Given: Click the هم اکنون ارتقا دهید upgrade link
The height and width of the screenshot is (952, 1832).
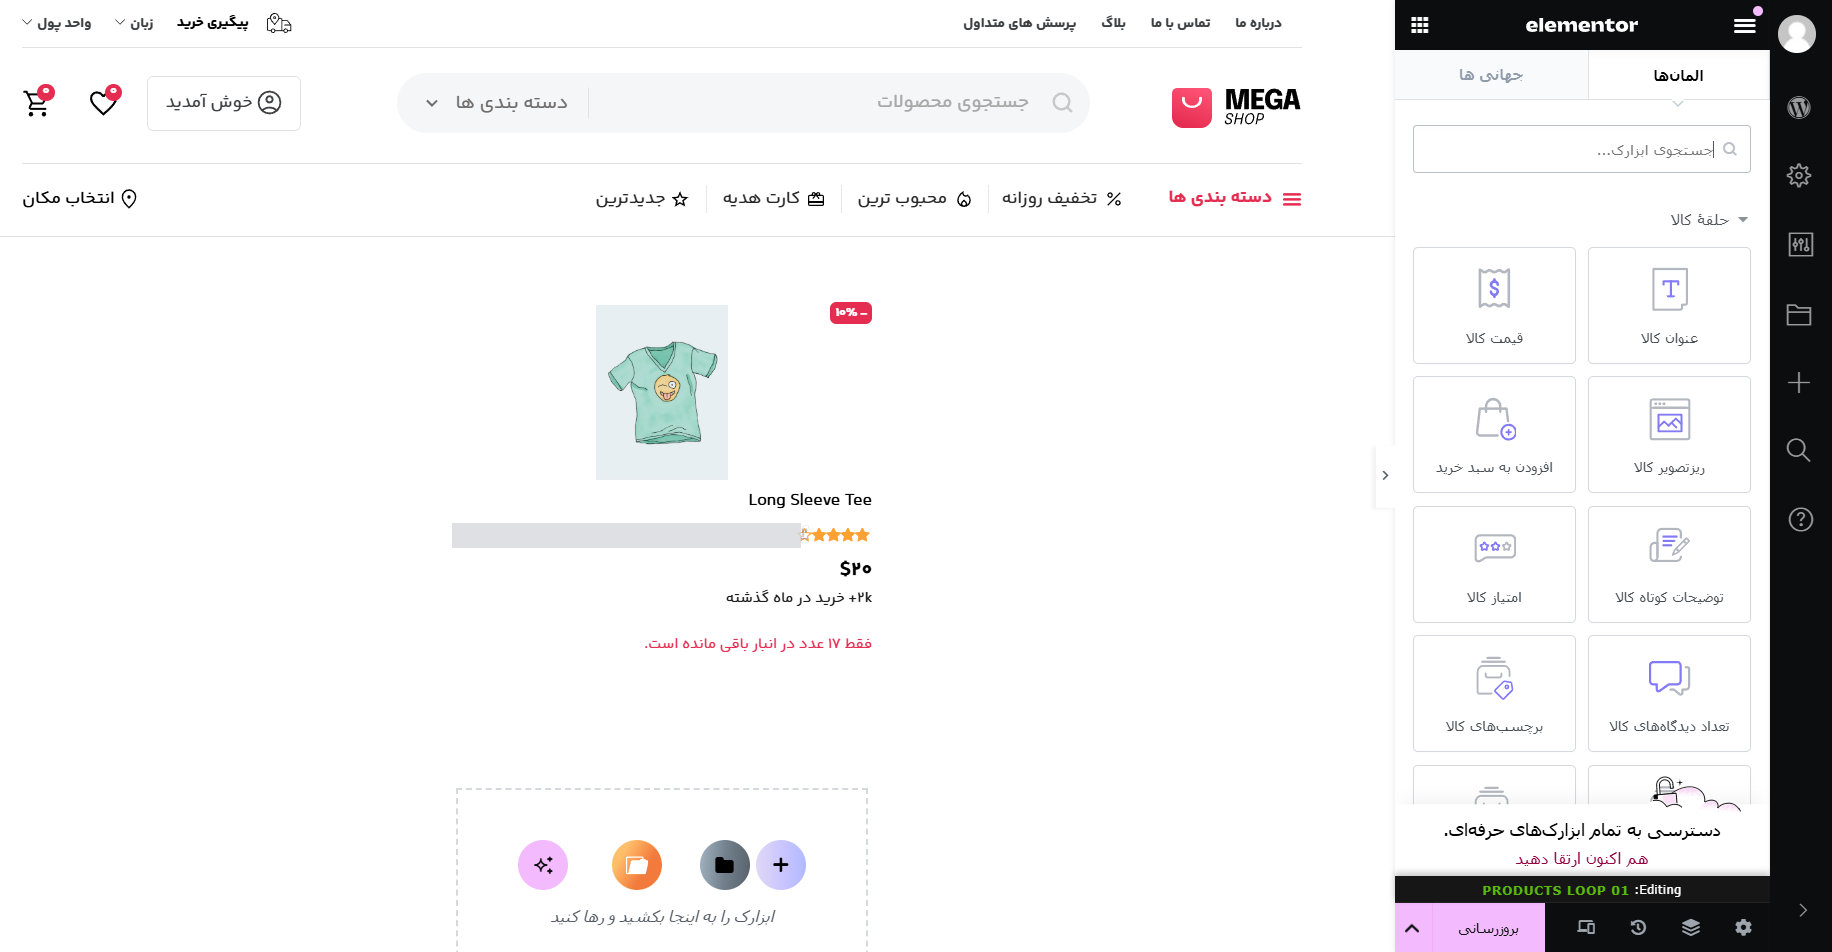Looking at the screenshot, I should [1581, 859].
